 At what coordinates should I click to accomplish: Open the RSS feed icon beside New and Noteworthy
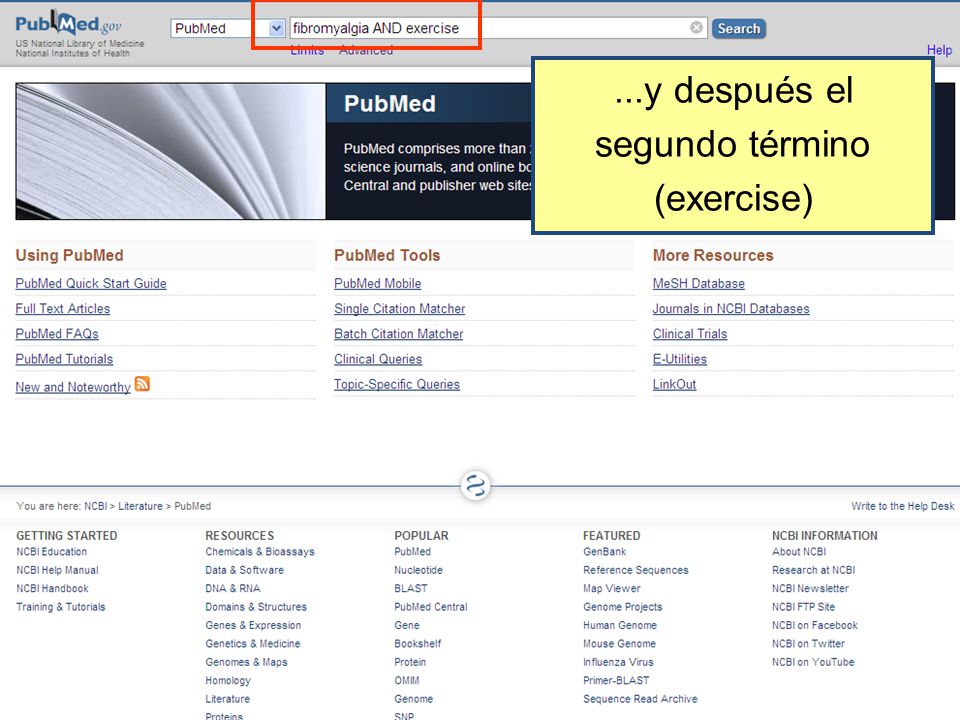[x=142, y=384]
